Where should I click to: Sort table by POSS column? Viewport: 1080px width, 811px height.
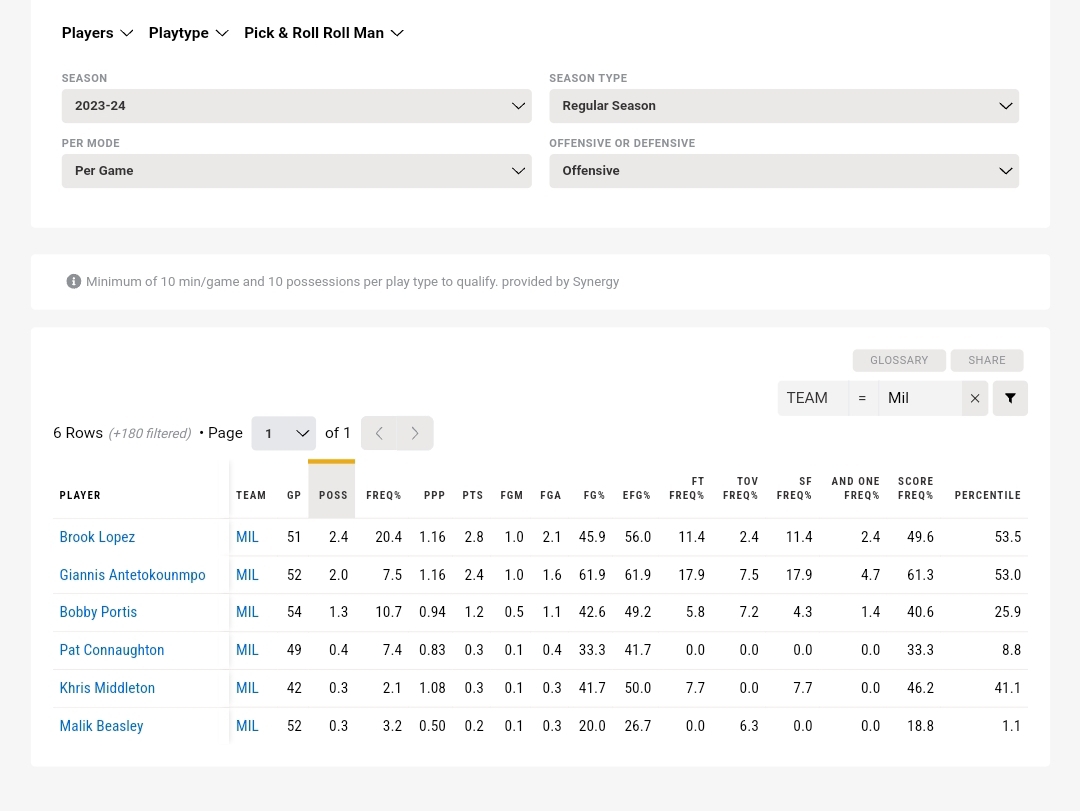coord(333,495)
